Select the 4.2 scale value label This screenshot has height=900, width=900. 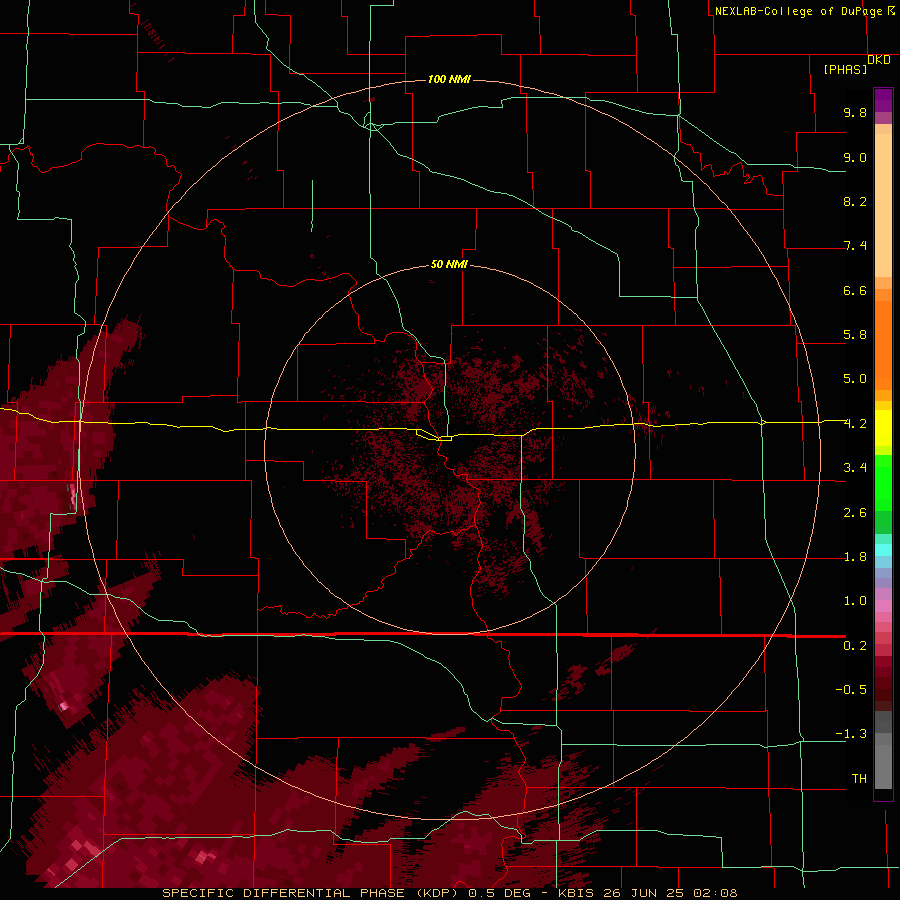click(855, 424)
